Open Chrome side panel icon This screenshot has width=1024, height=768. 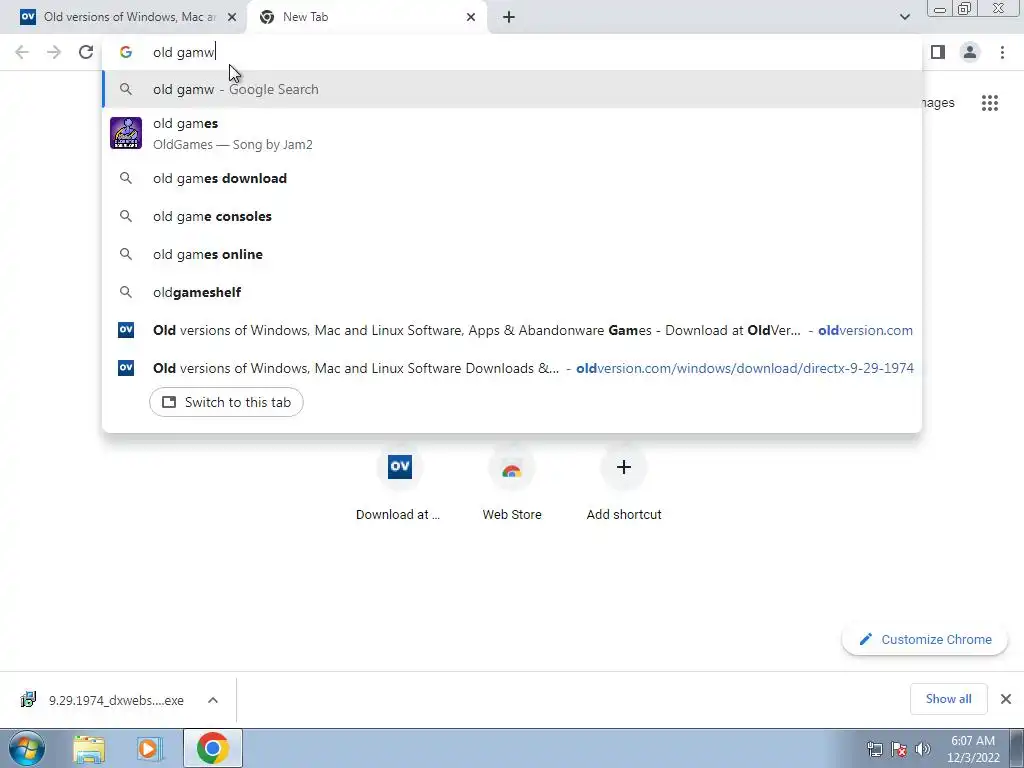click(938, 52)
